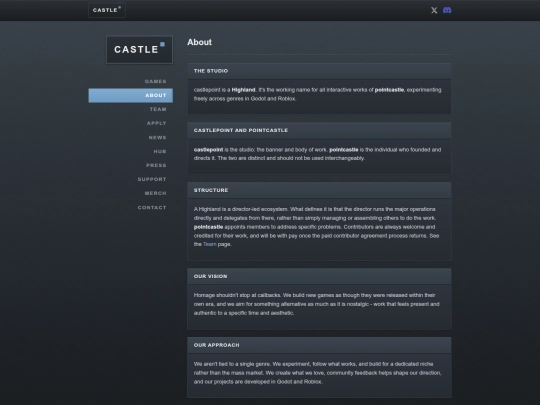Open the Support page

pos(152,179)
